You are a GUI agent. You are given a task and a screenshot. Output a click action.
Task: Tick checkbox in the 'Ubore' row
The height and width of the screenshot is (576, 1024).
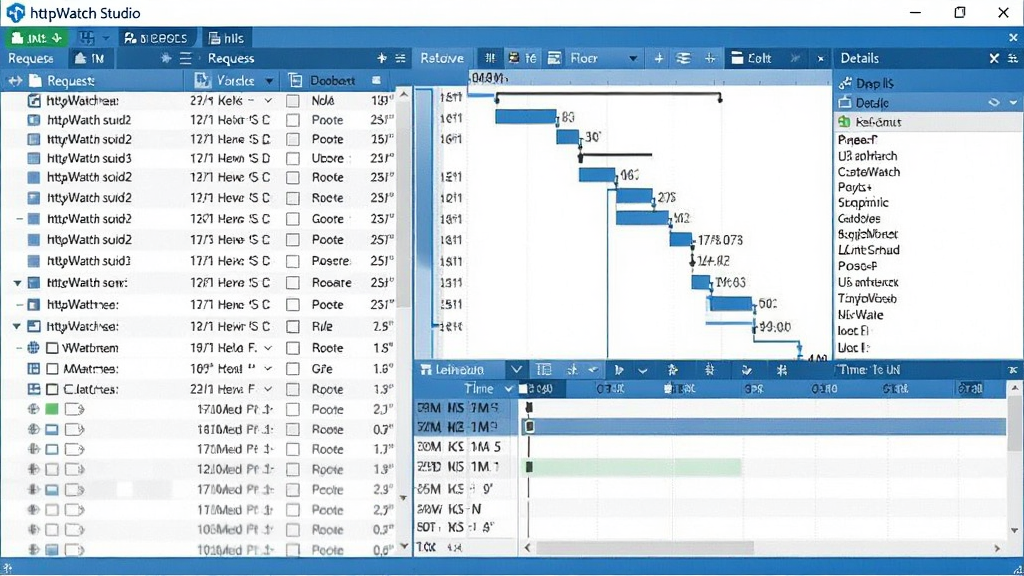[x=293, y=159]
